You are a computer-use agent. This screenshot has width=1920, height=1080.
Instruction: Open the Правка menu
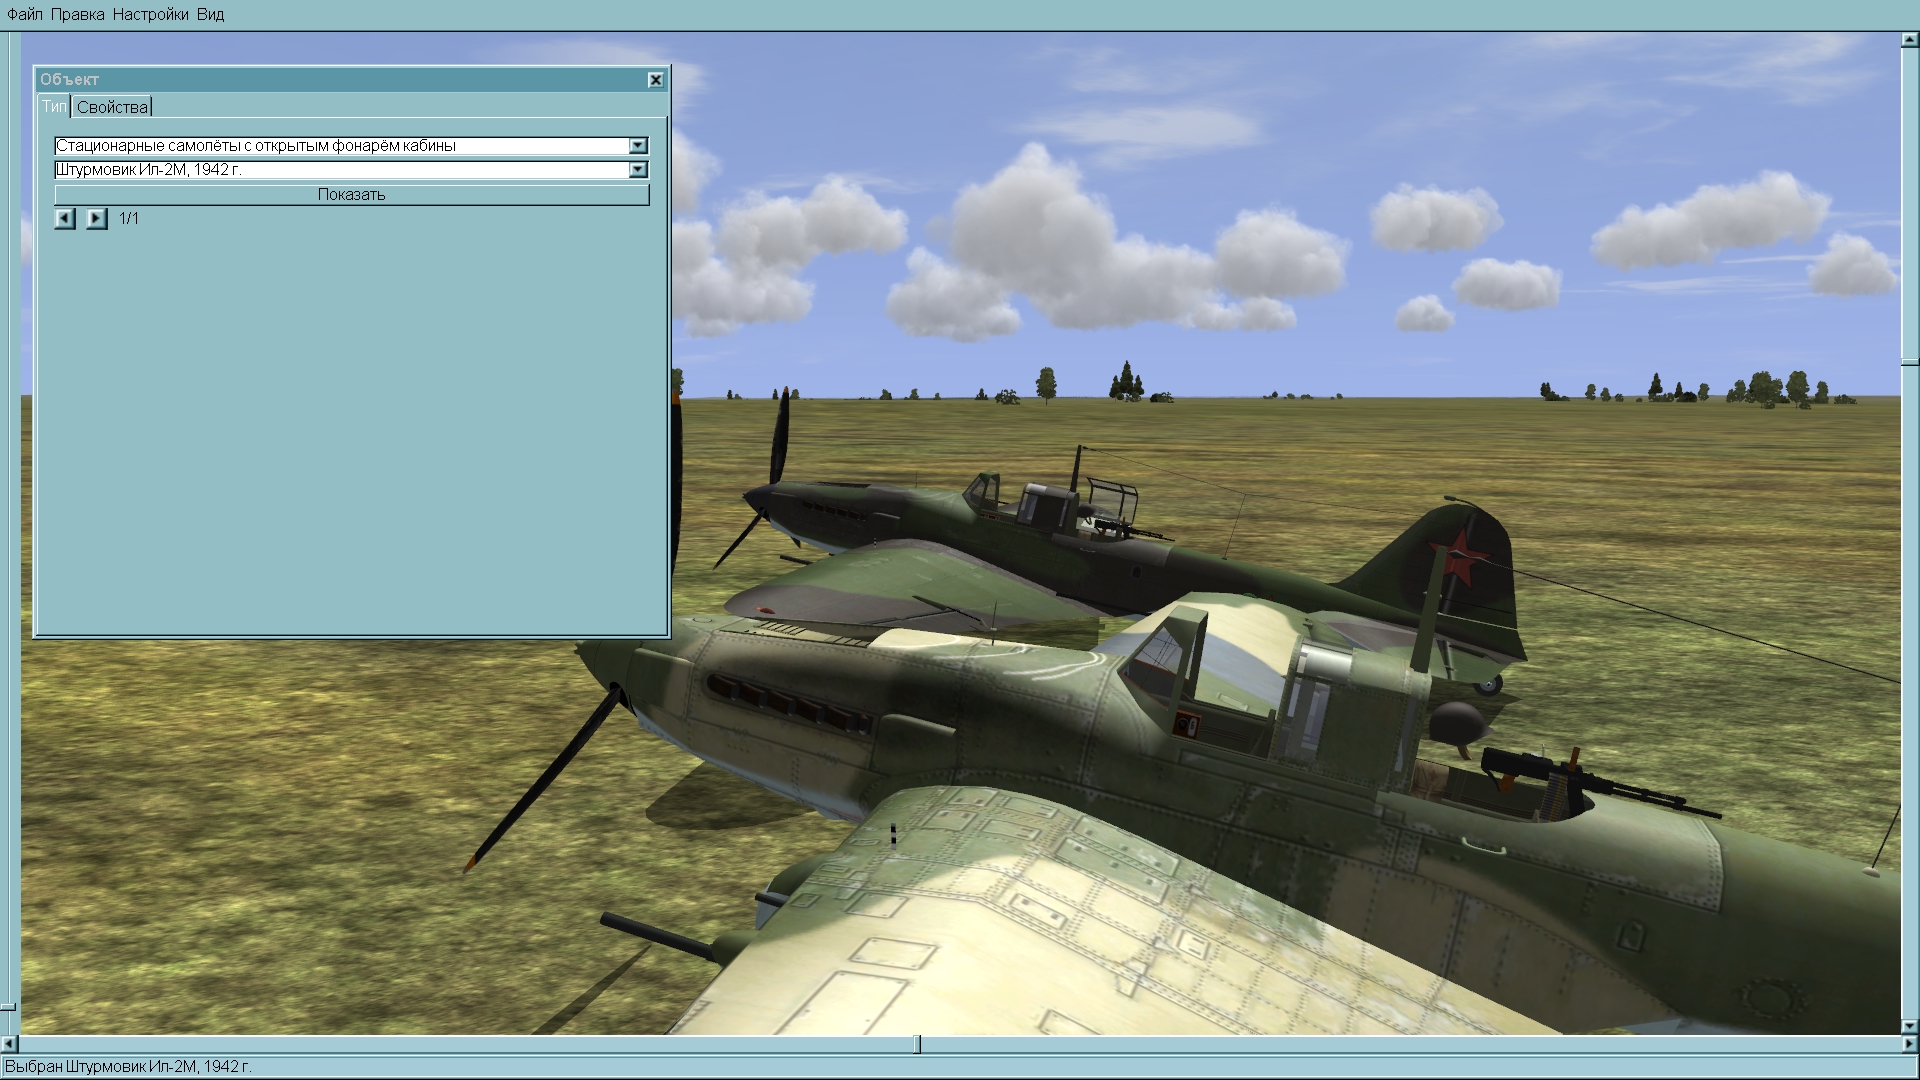point(77,14)
